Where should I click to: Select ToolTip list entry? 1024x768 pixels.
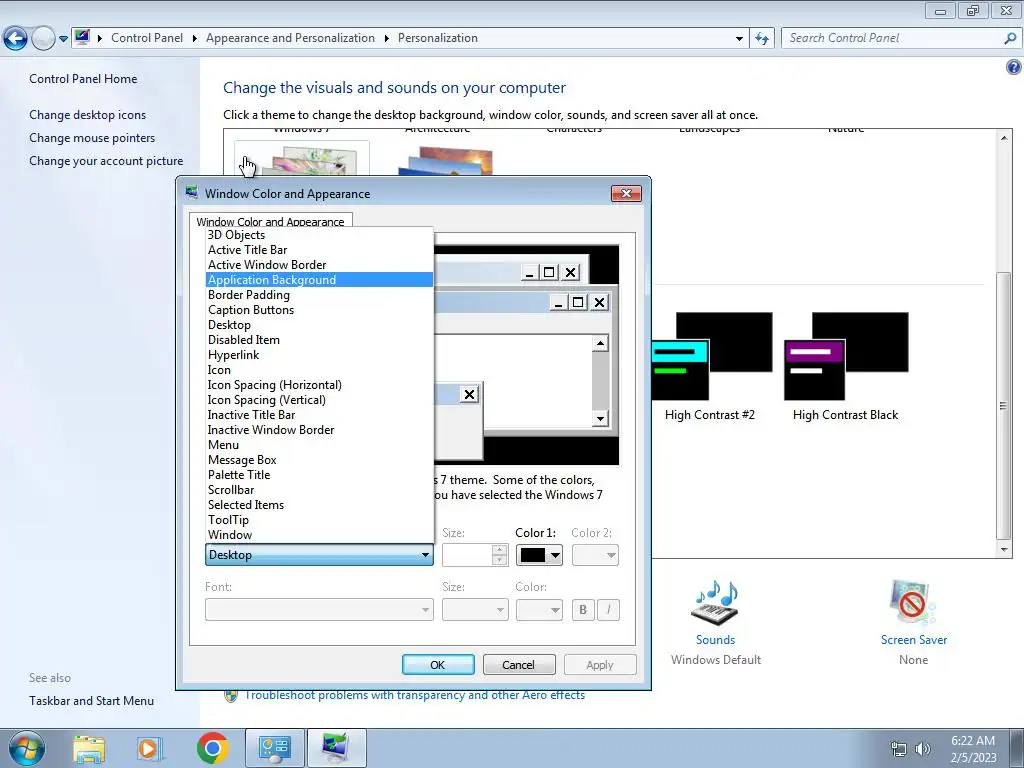(x=319, y=520)
